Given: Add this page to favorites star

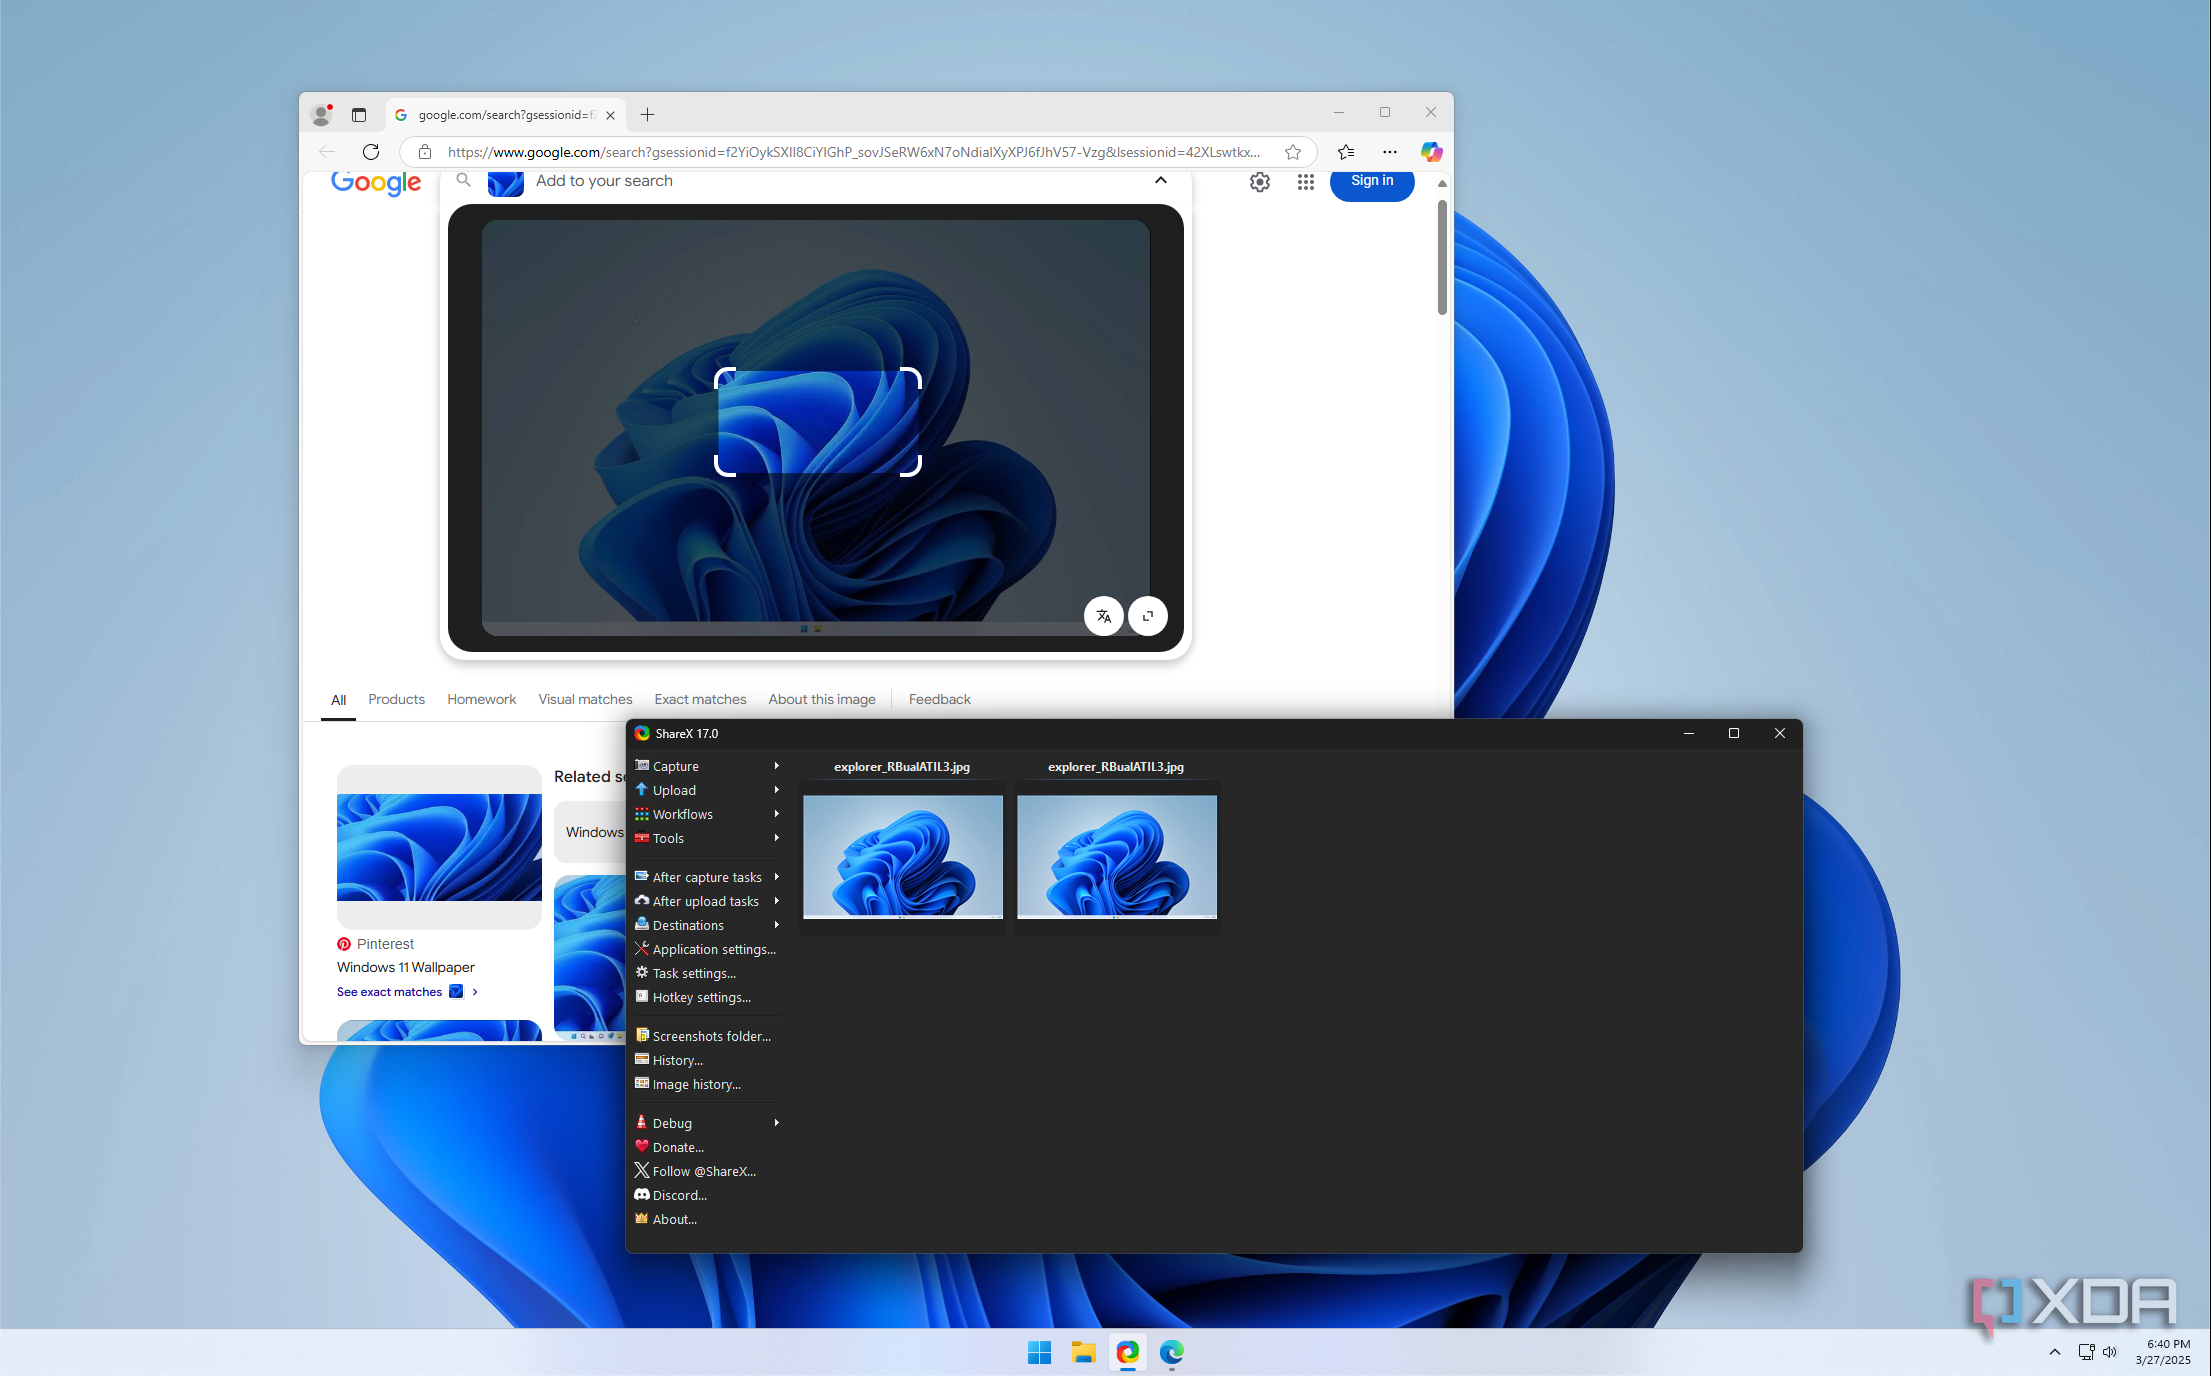Looking at the screenshot, I should coord(1293,152).
